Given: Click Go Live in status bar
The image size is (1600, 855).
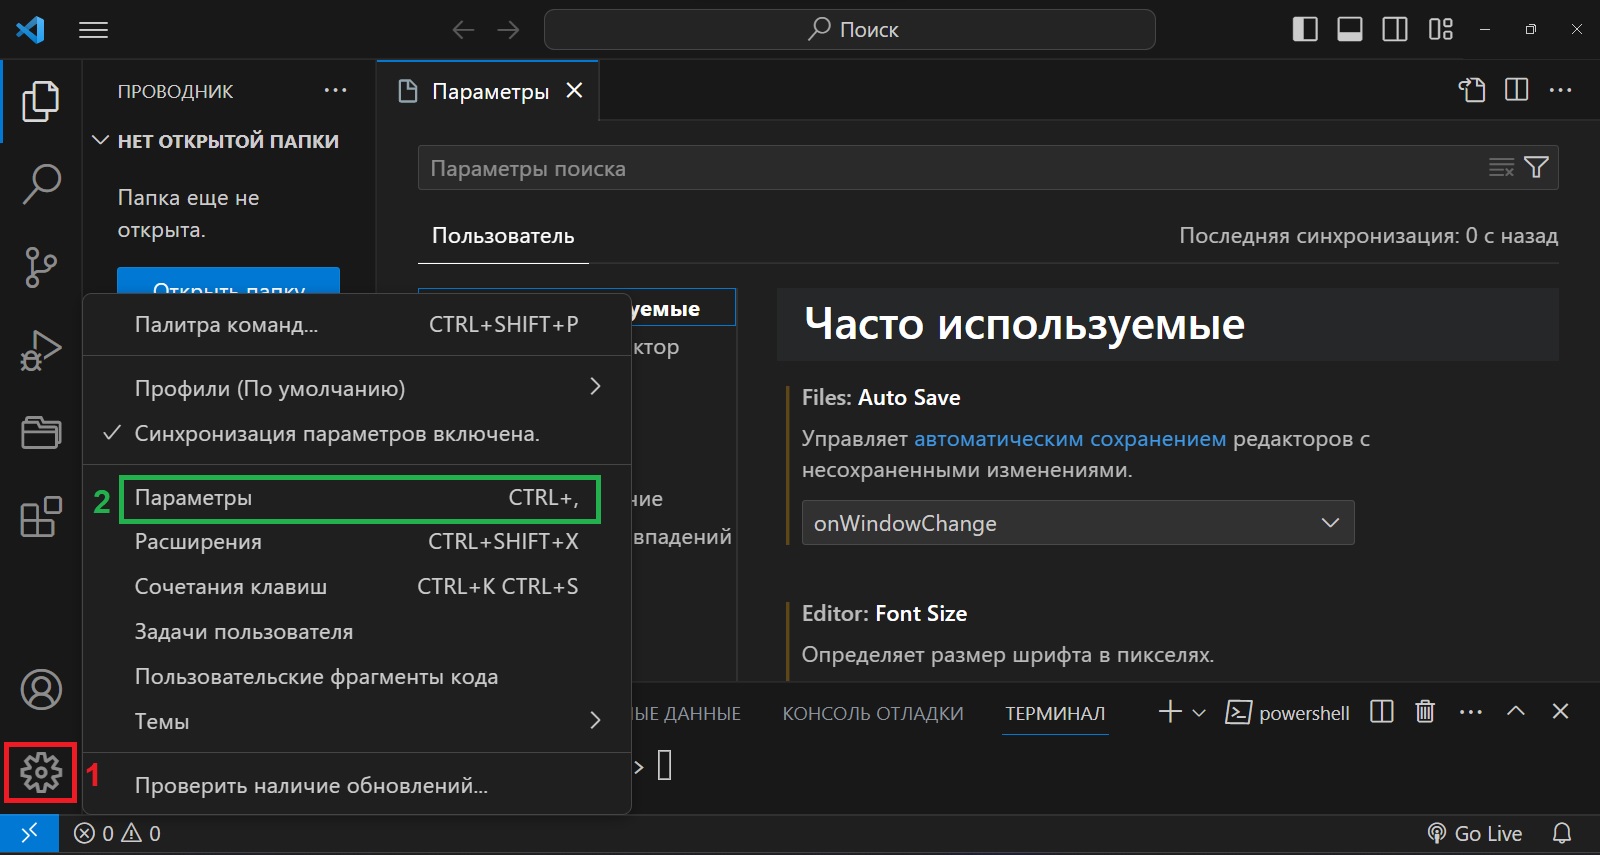Looking at the screenshot, I should click(1475, 833).
